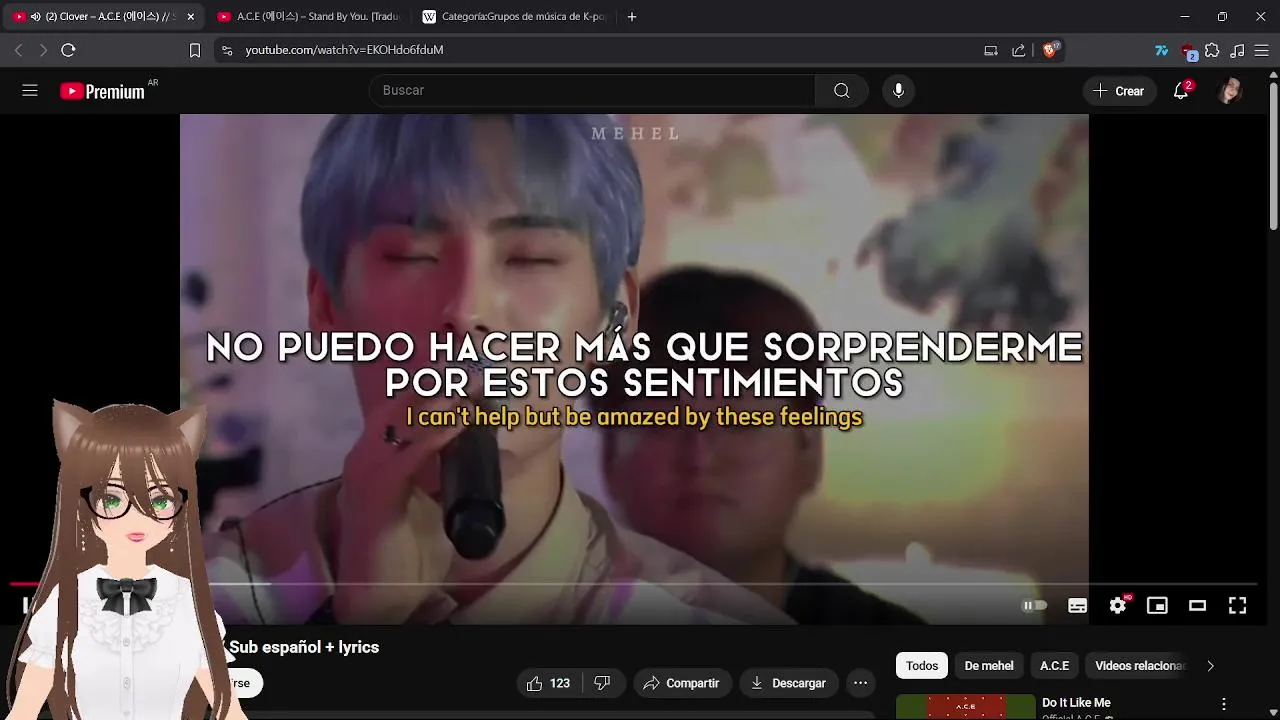Bookmark this page with bookmark icon
The image size is (1280, 720).
(x=195, y=50)
